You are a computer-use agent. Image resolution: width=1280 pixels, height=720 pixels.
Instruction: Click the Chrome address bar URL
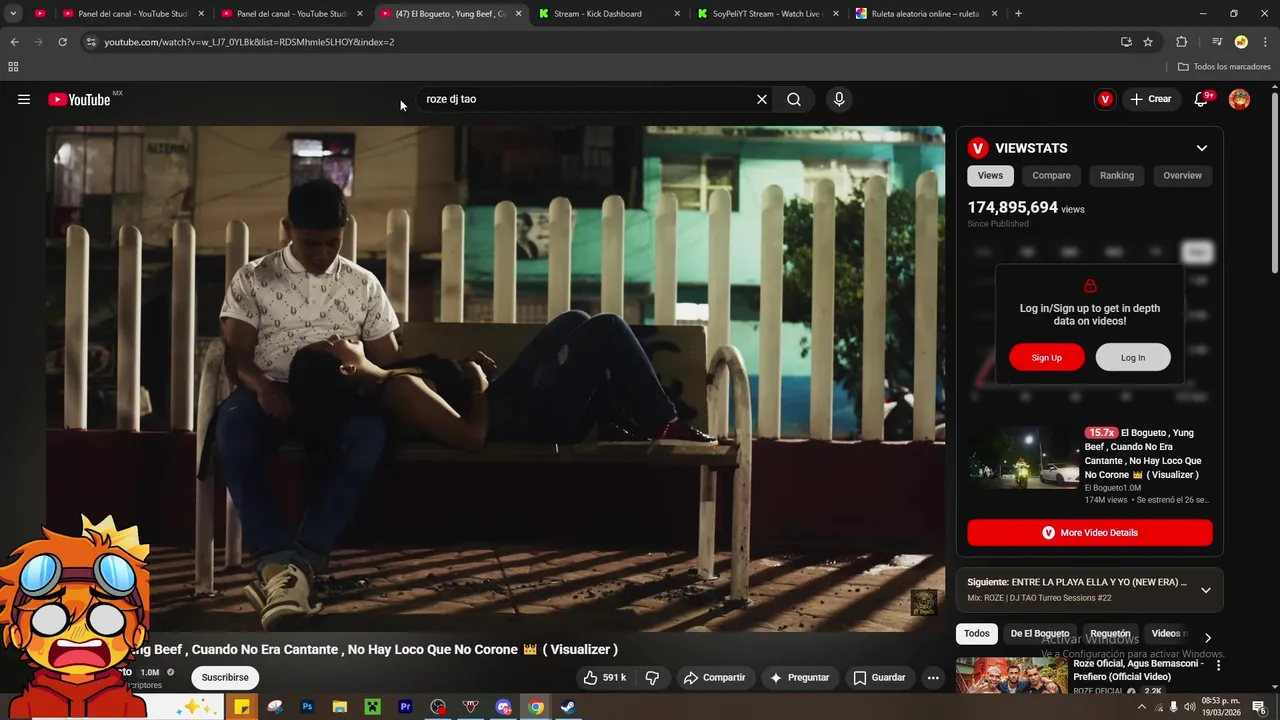pos(249,42)
